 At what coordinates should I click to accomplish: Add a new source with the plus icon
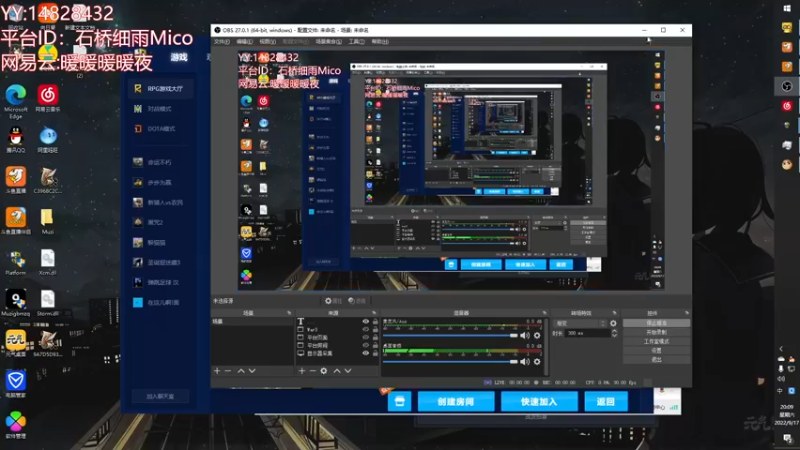[302, 371]
